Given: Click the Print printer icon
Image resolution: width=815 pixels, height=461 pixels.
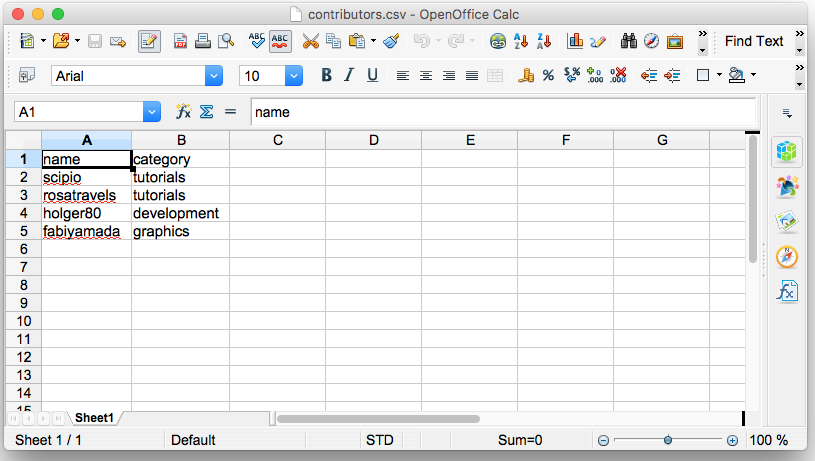Looking at the screenshot, I should (x=203, y=41).
